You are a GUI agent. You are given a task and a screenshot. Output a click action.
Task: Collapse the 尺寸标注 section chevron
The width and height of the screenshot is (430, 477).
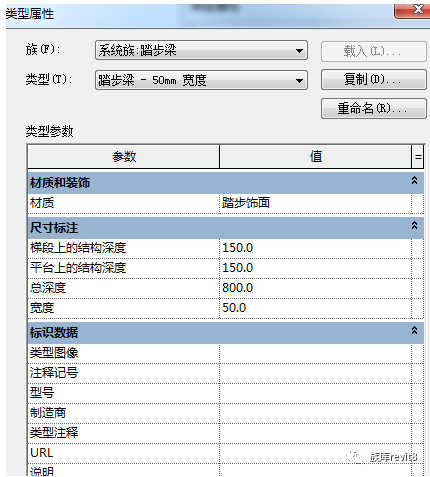coord(414,225)
